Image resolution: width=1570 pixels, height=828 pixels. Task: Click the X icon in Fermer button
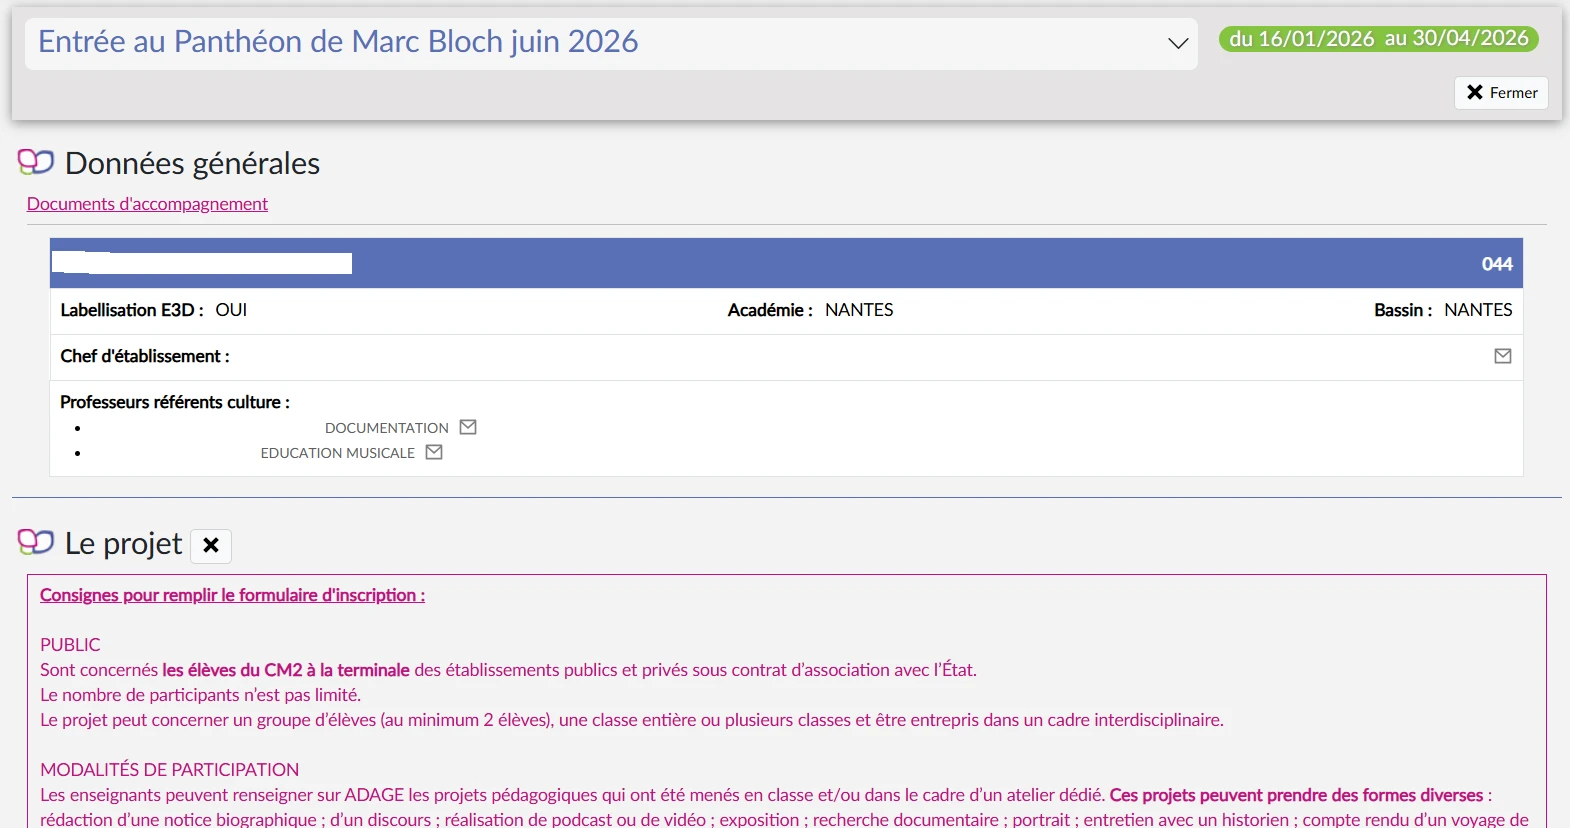coord(1474,92)
